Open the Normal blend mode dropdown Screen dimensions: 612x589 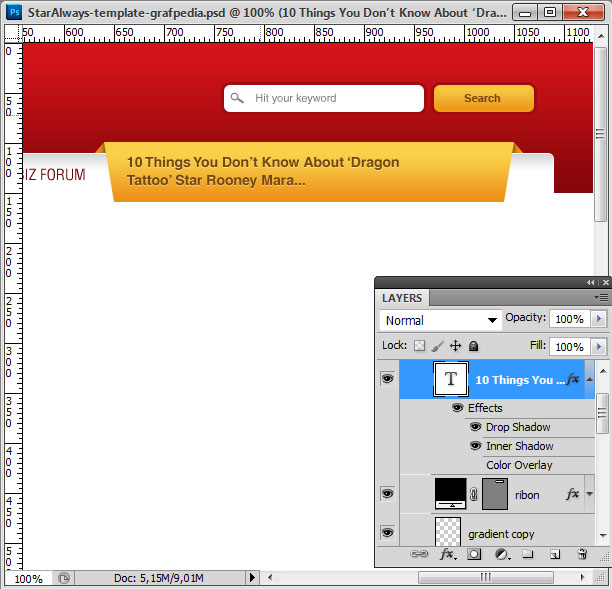pyautogui.click(x=441, y=320)
